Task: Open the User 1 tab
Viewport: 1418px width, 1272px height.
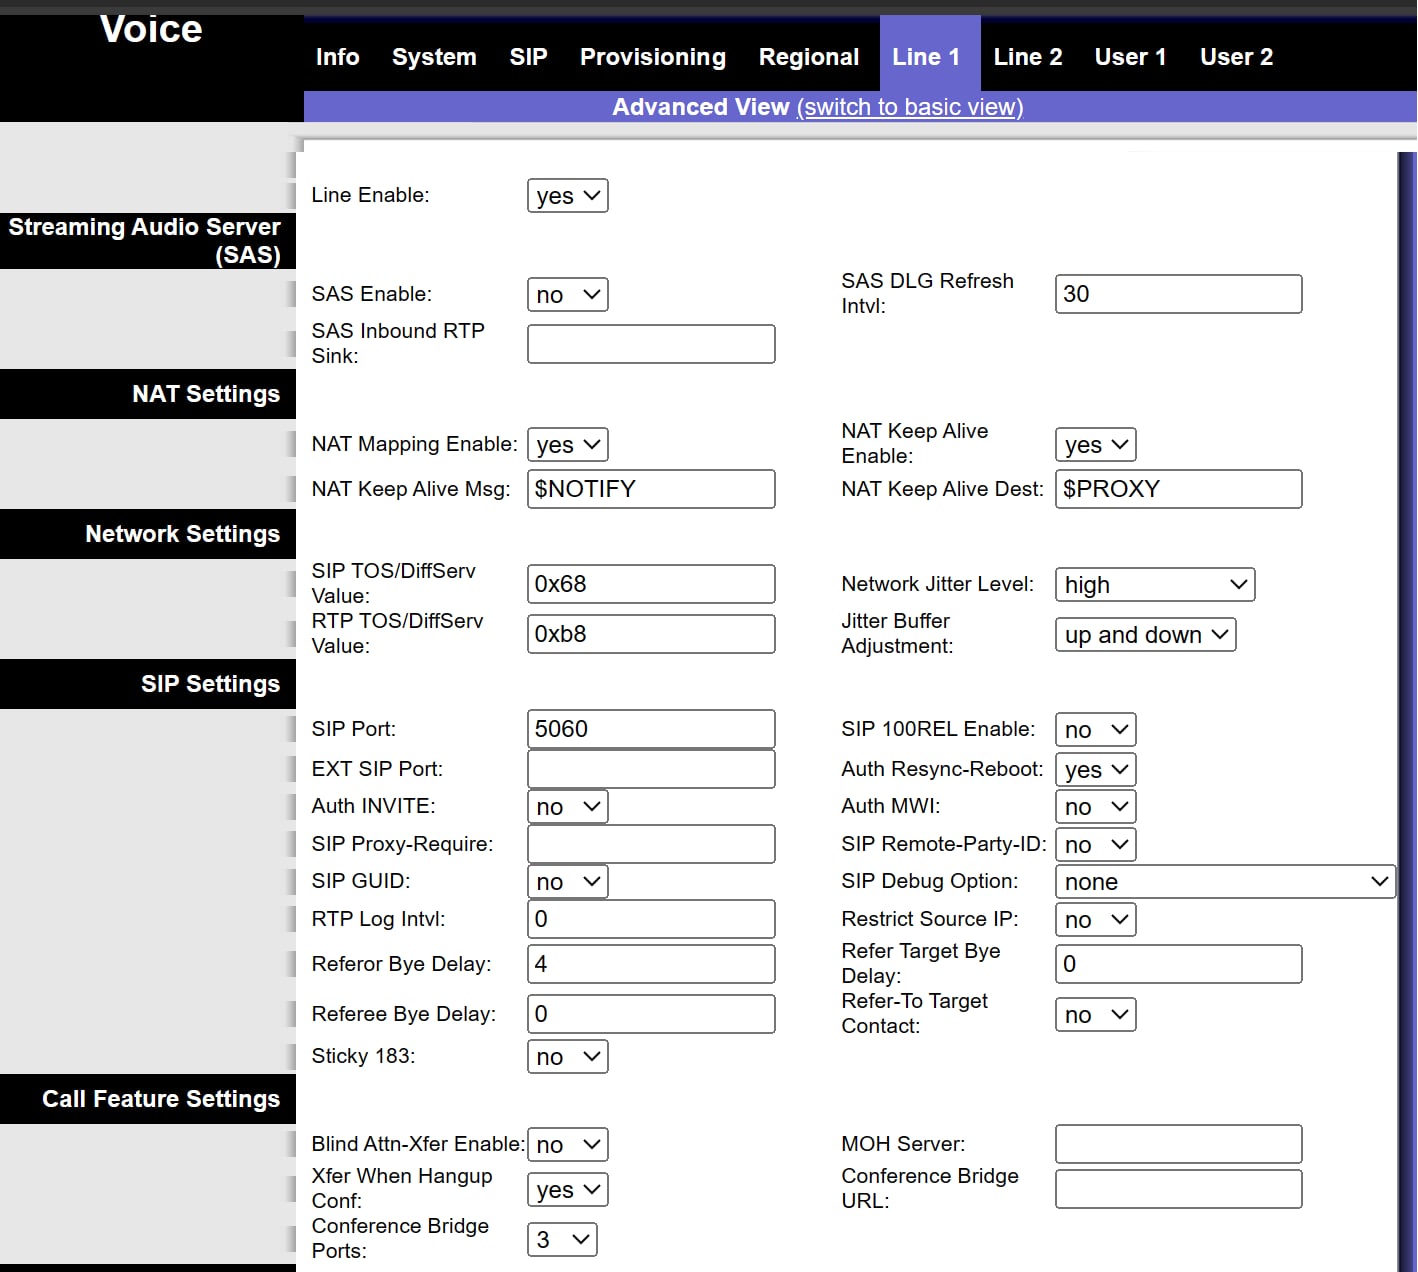Action: 1130,57
